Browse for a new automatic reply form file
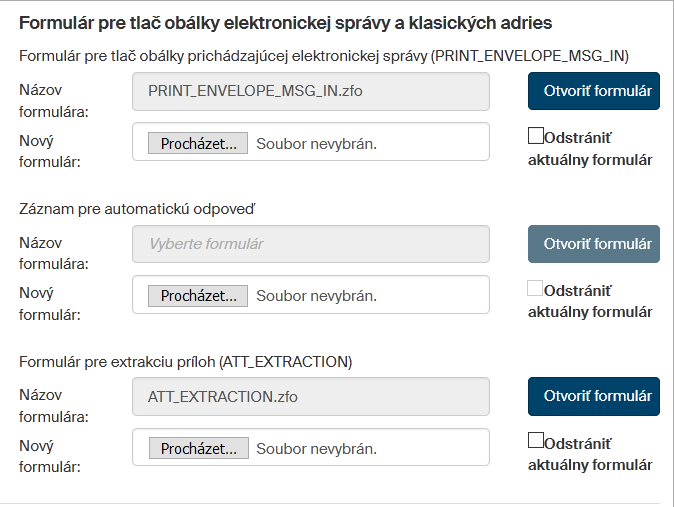Image resolution: width=674 pixels, height=507 pixels. click(x=199, y=296)
